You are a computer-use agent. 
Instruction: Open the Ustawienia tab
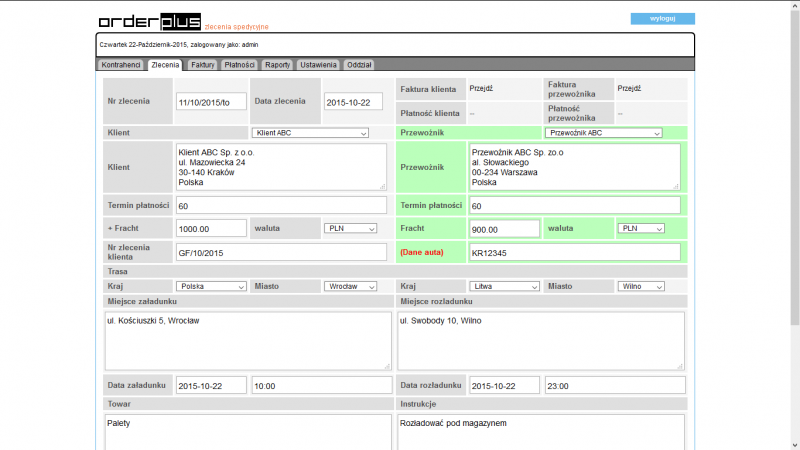318,65
